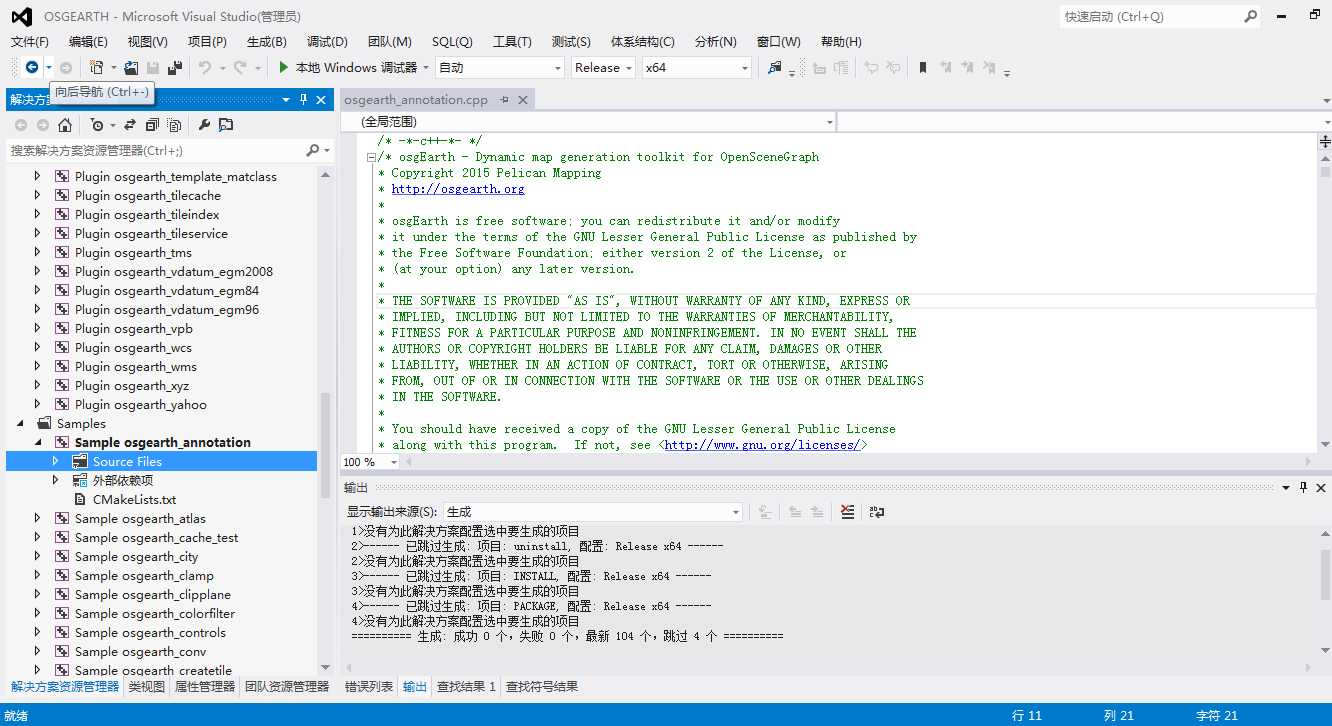This screenshot has width=1332, height=726.
Task: Select Plugin osgearth_yahoo project
Action: tap(140, 404)
